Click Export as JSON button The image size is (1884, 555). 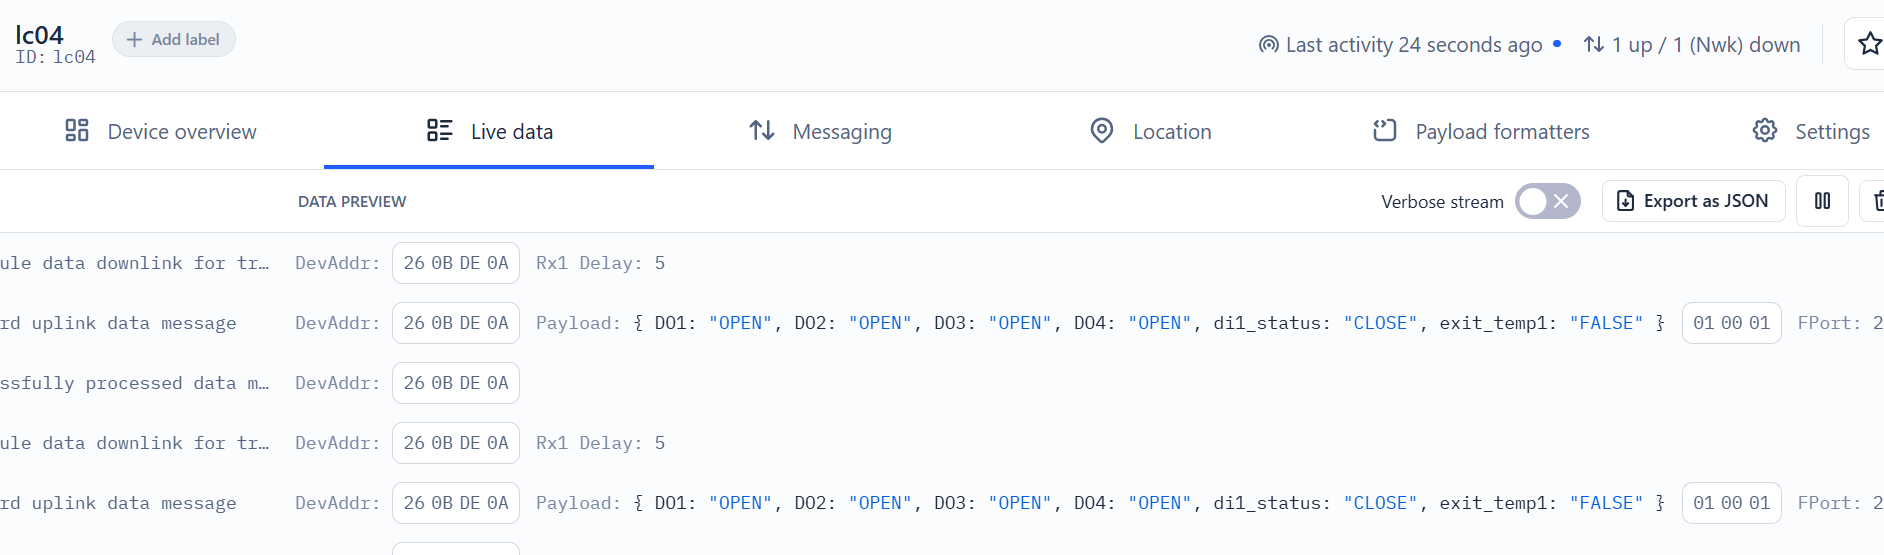[1693, 201]
